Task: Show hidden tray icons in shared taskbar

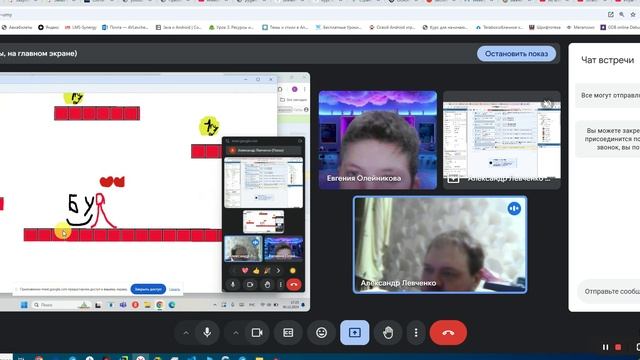Action: (x=215, y=305)
